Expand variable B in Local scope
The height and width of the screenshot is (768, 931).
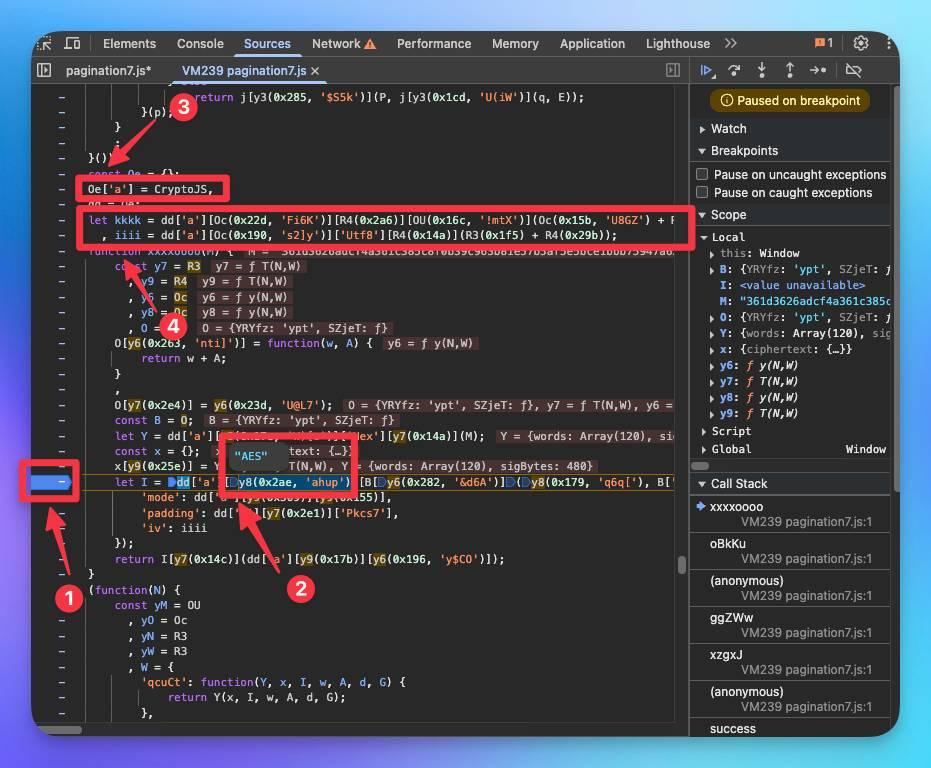tap(712, 270)
